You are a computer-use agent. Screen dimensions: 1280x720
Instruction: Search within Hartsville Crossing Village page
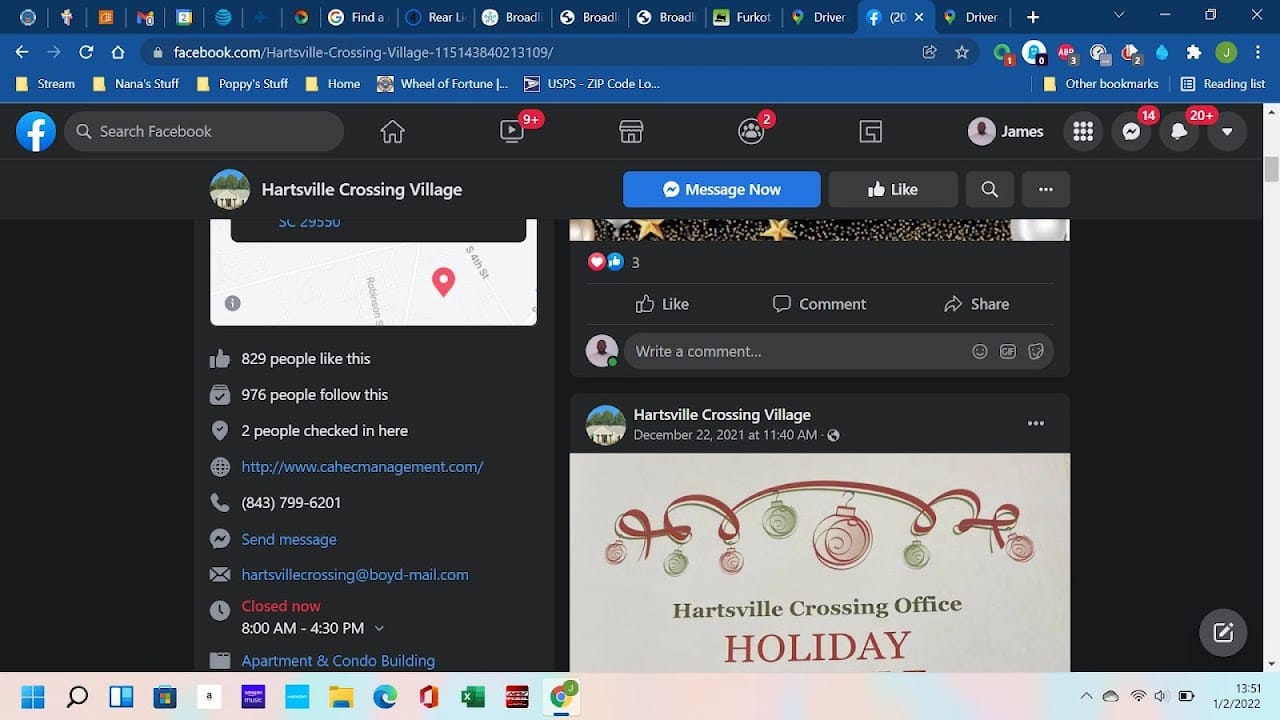click(x=990, y=189)
